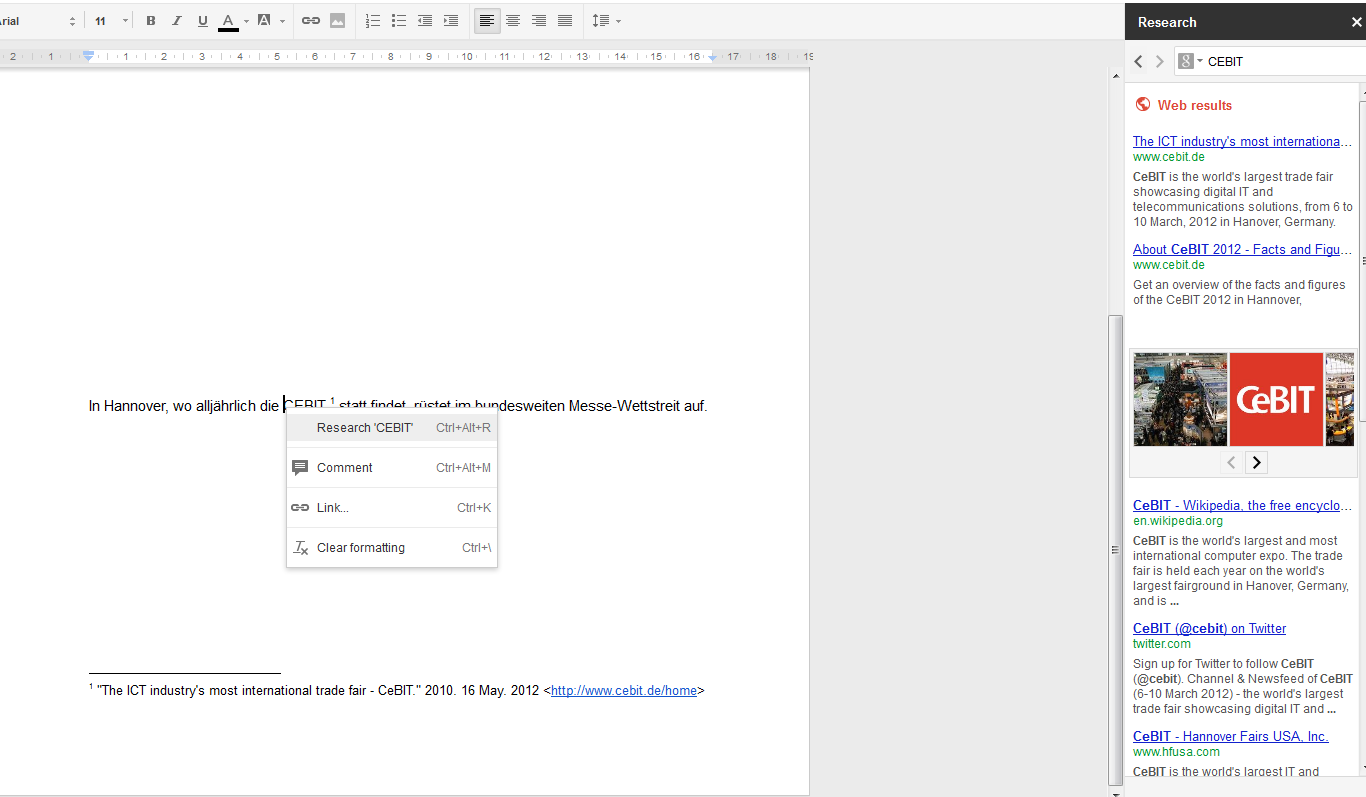Toggle bold formatting
The width and height of the screenshot is (1366, 797).
pyautogui.click(x=151, y=21)
